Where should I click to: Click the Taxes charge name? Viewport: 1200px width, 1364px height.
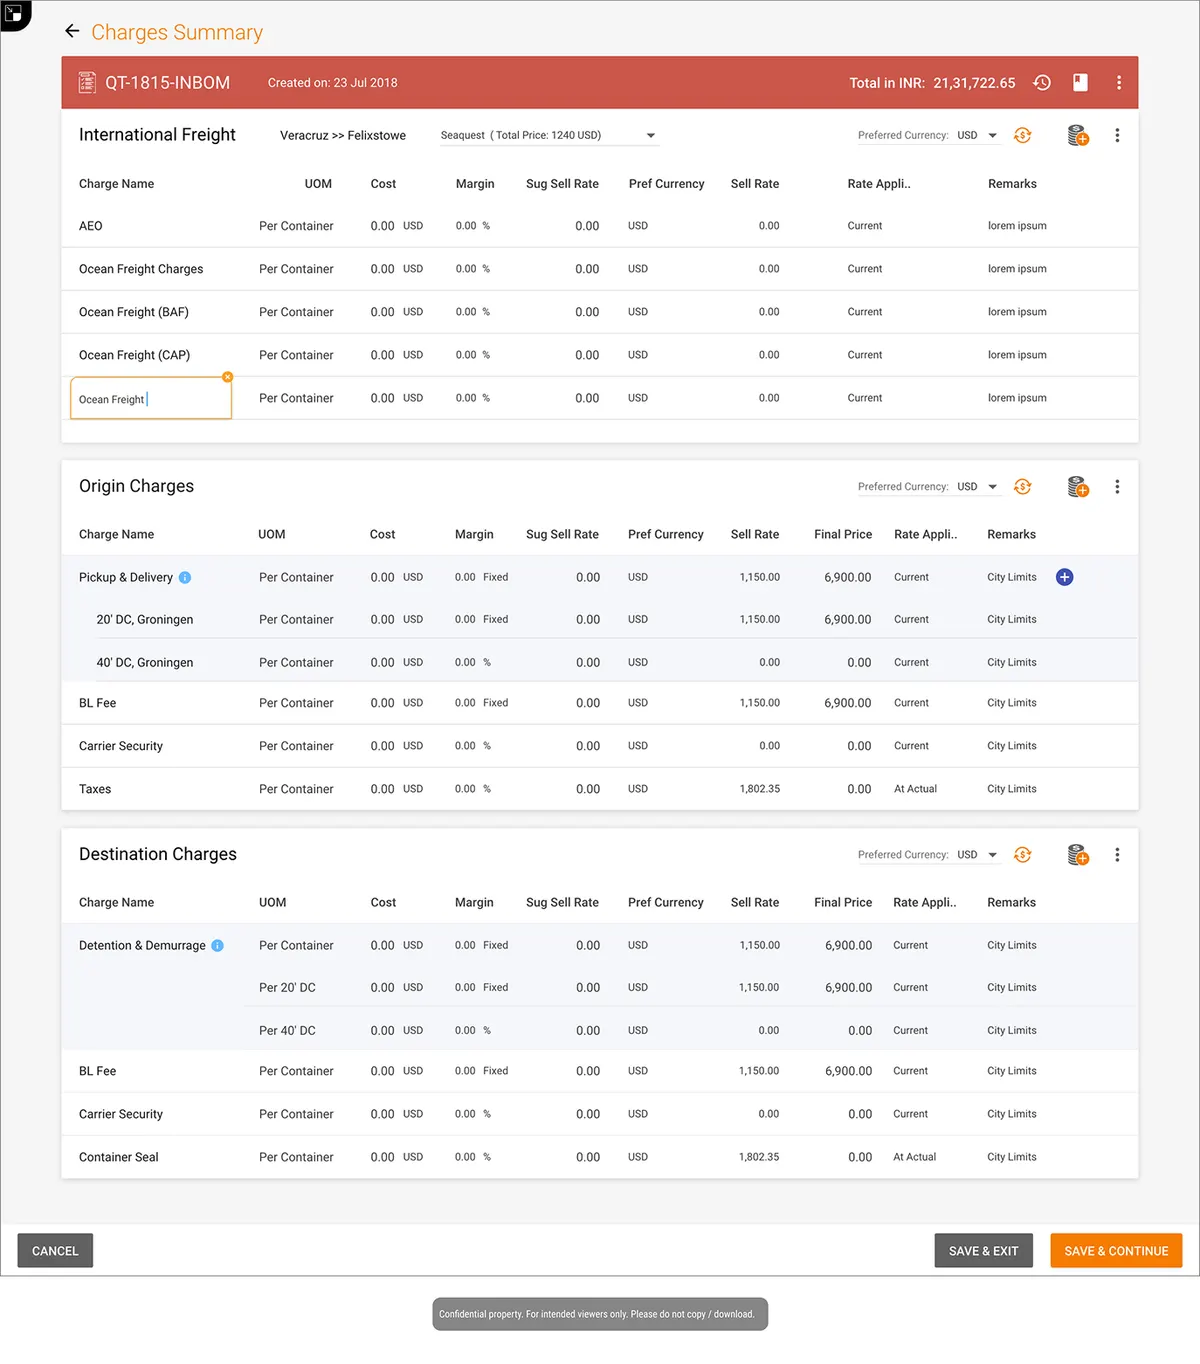[x=95, y=789]
